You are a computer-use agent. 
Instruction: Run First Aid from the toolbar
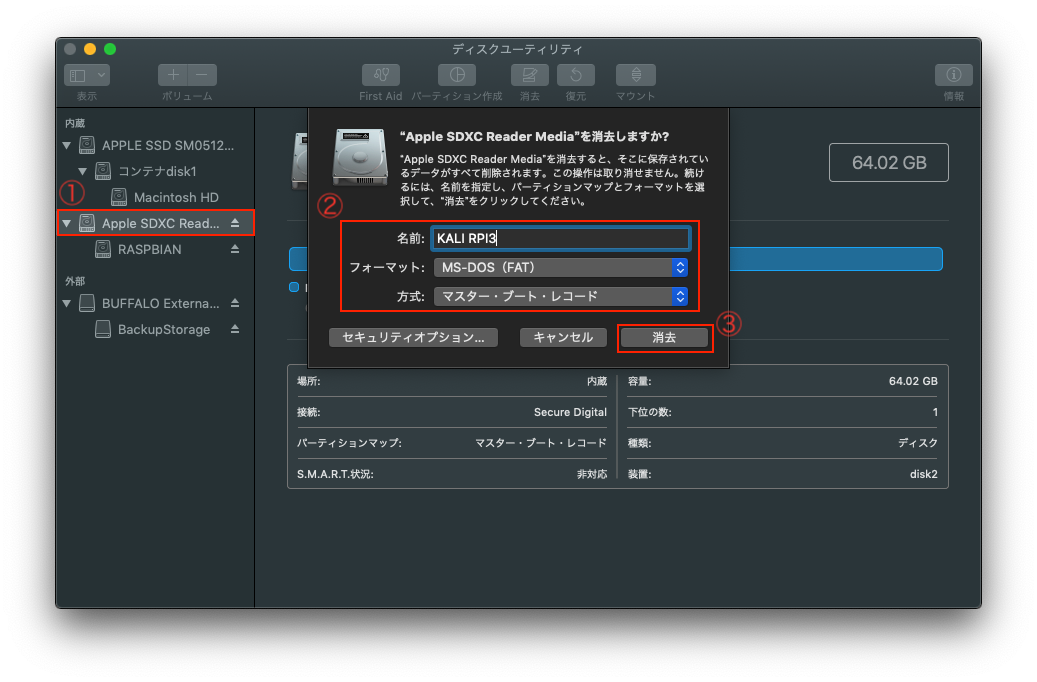[381, 75]
